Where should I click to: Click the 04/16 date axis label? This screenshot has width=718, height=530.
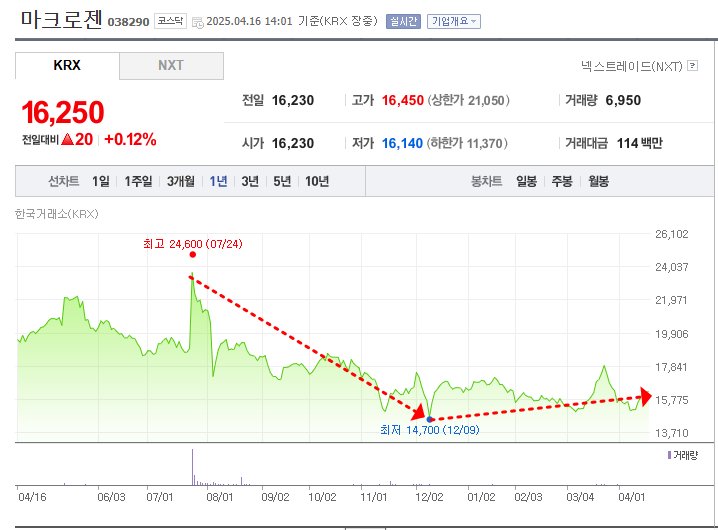pyautogui.click(x=32, y=497)
